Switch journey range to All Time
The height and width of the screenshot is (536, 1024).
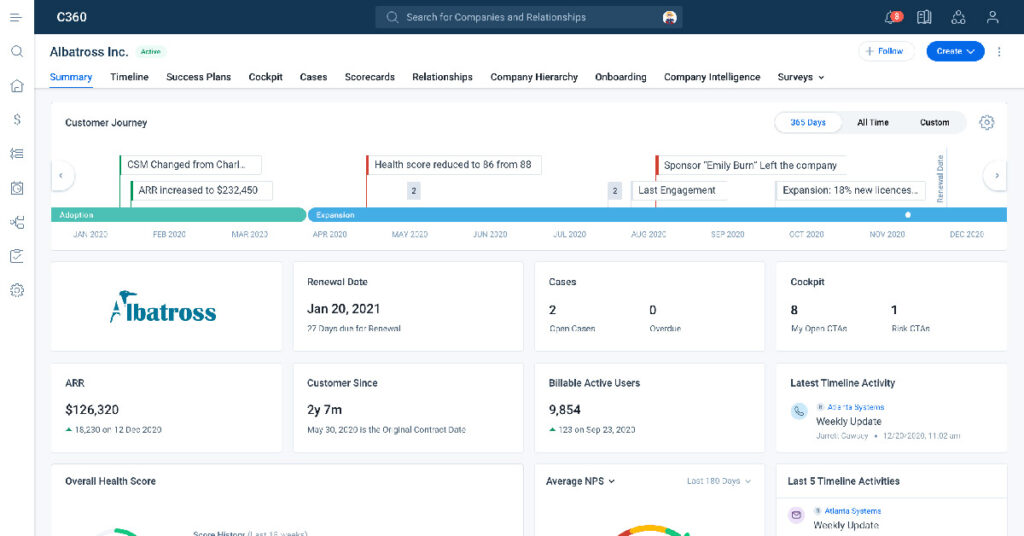point(872,122)
